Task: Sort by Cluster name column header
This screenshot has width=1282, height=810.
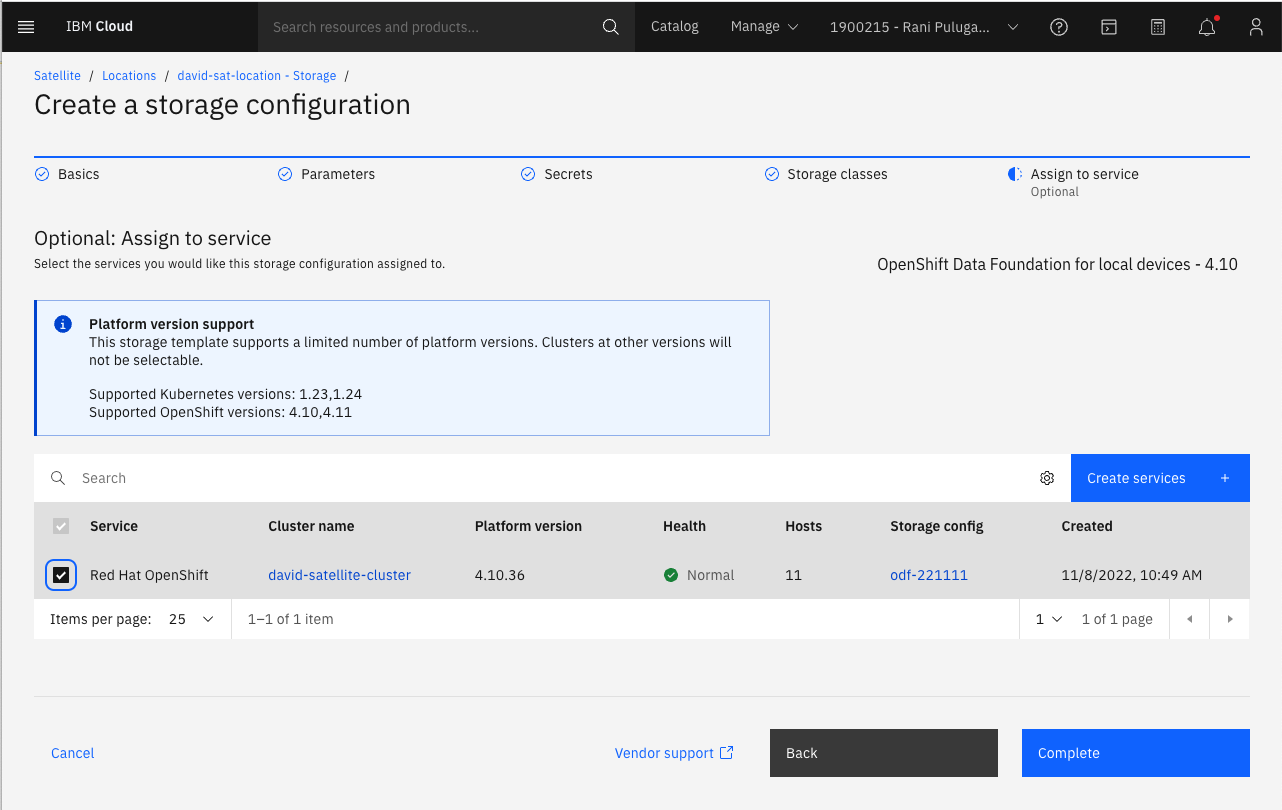Action: [x=311, y=526]
